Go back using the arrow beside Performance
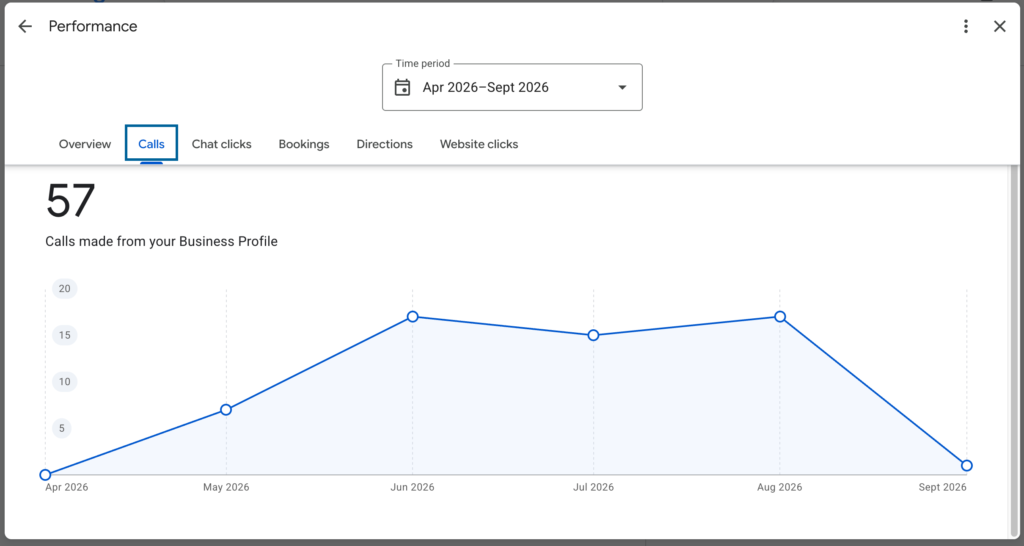 25,26
